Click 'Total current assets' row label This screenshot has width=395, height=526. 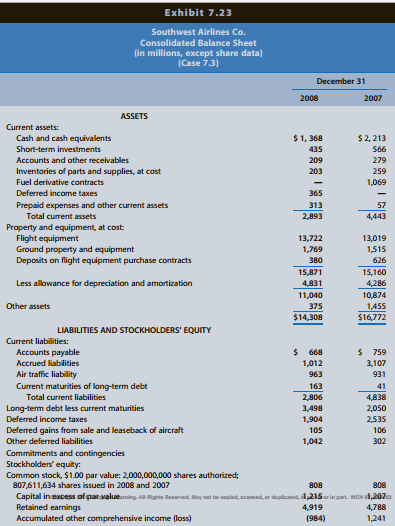[x=61, y=216]
